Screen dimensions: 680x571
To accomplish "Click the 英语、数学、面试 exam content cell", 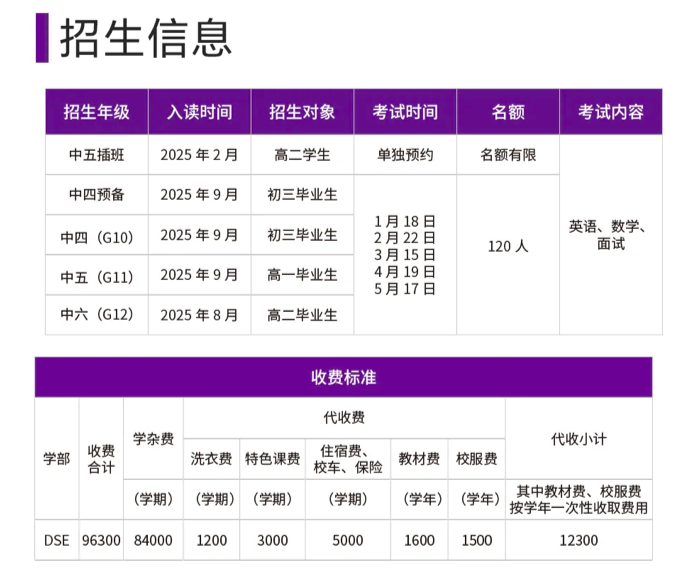I will click(x=610, y=235).
